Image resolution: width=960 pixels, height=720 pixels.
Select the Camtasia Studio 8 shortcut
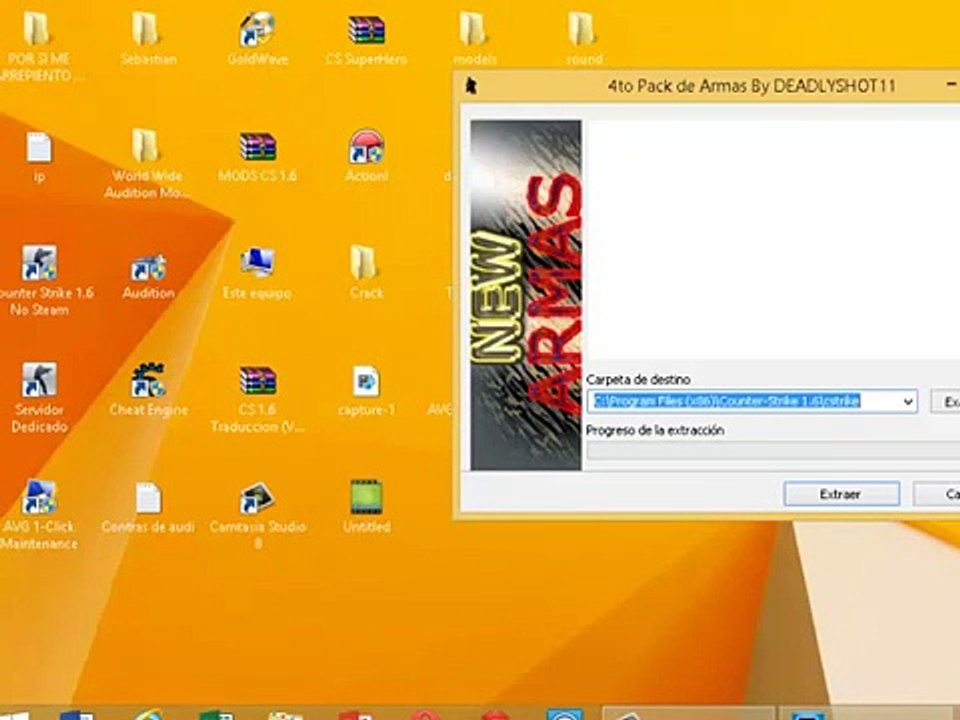pyautogui.click(x=257, y=516)
